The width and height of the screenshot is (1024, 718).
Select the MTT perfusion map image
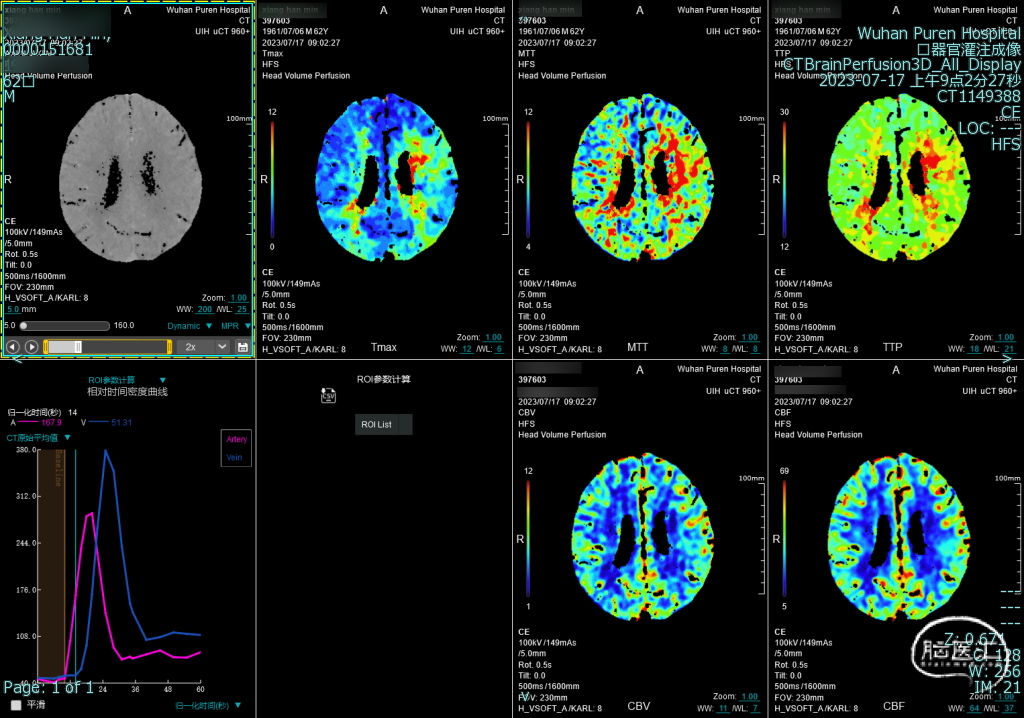pos(643,178)
